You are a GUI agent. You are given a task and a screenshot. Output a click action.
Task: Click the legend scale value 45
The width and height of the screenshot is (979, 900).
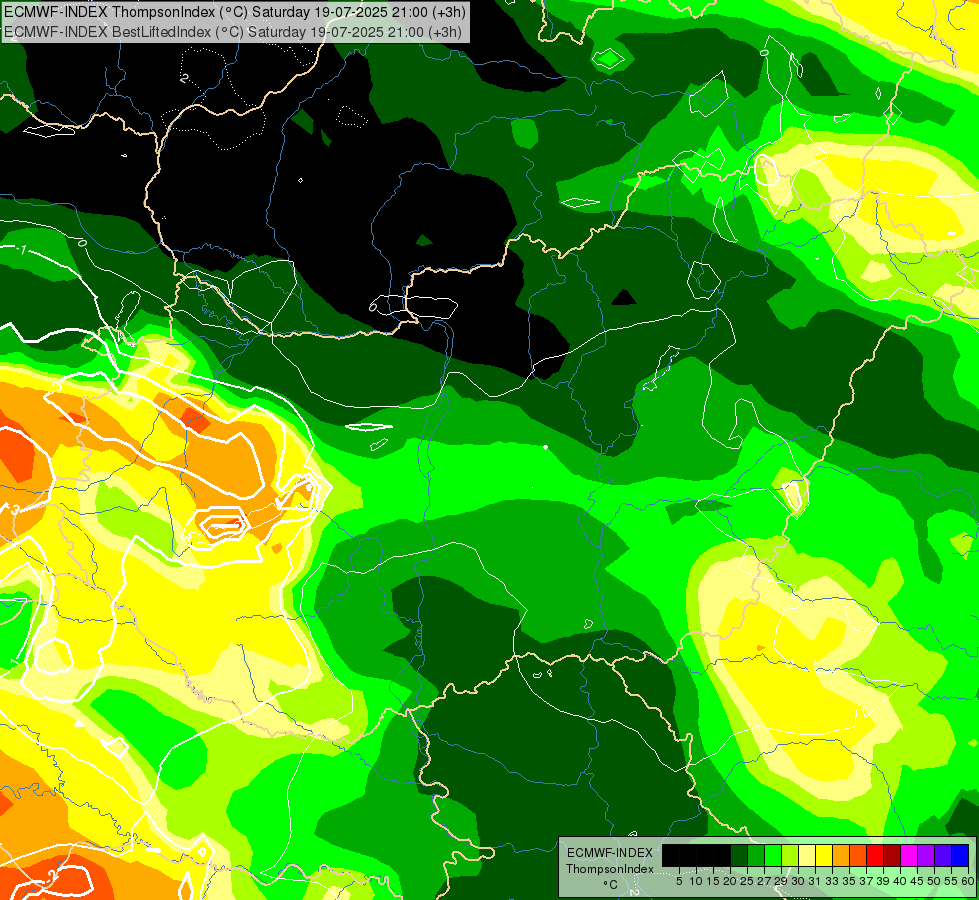(917, 881)
